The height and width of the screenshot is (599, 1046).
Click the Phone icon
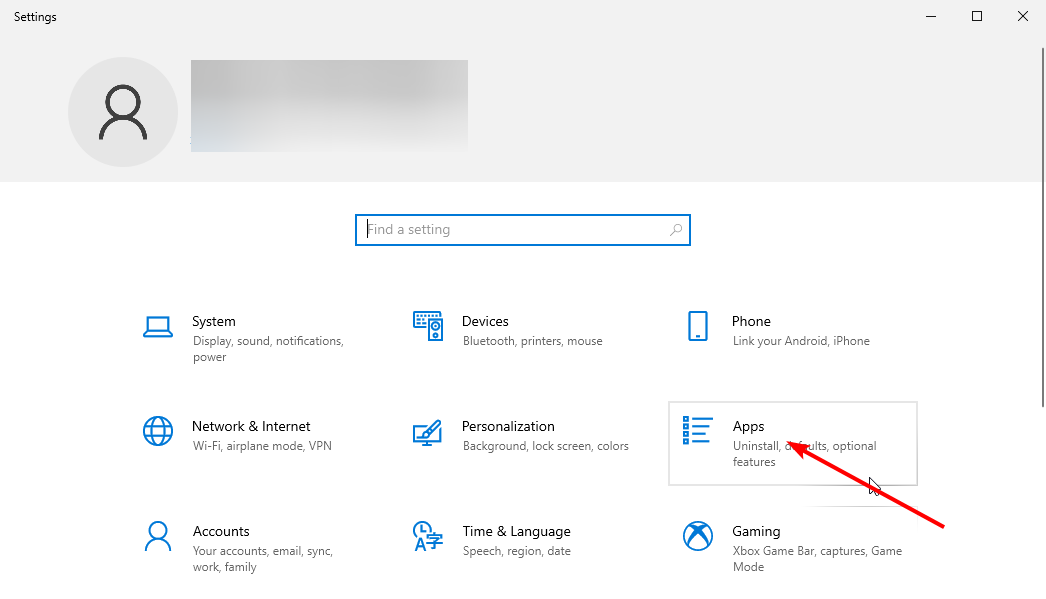pos(697,327)
